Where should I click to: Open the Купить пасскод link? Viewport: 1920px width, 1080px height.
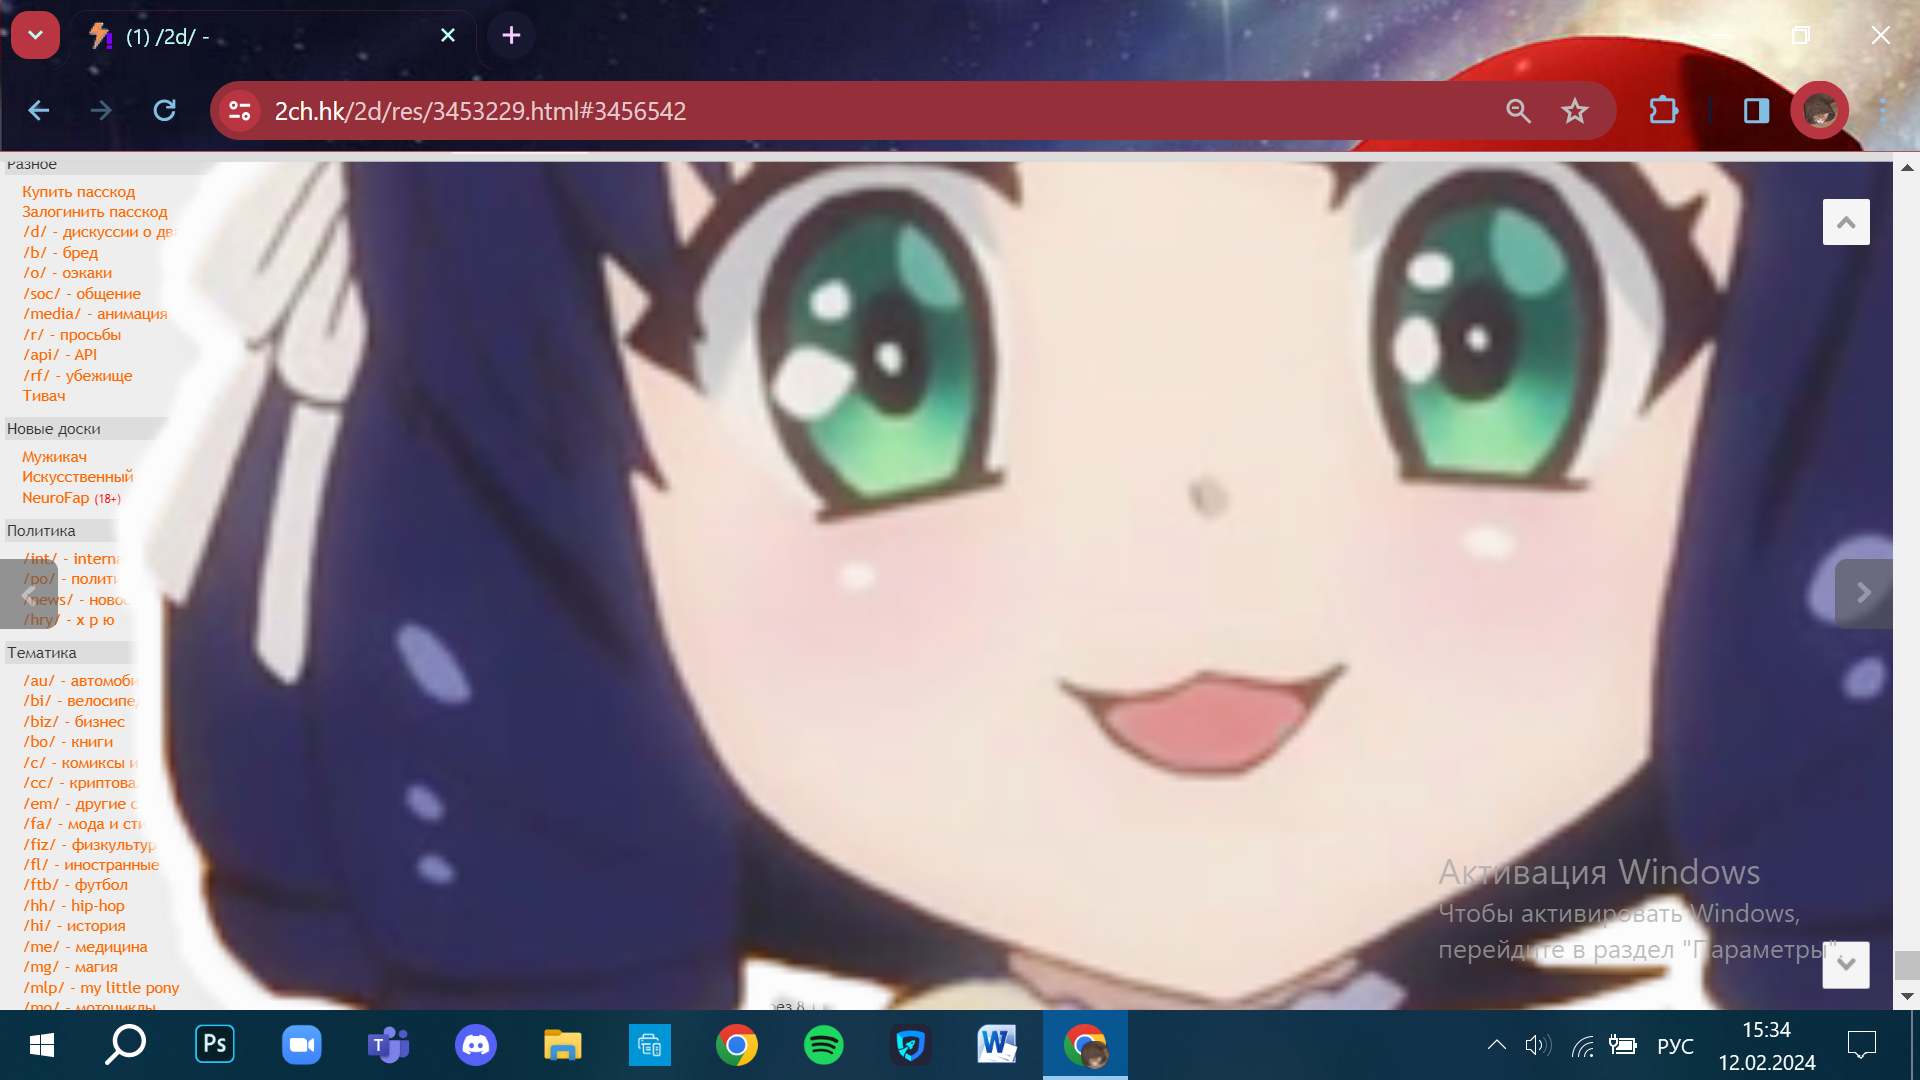tap(78, 191)
